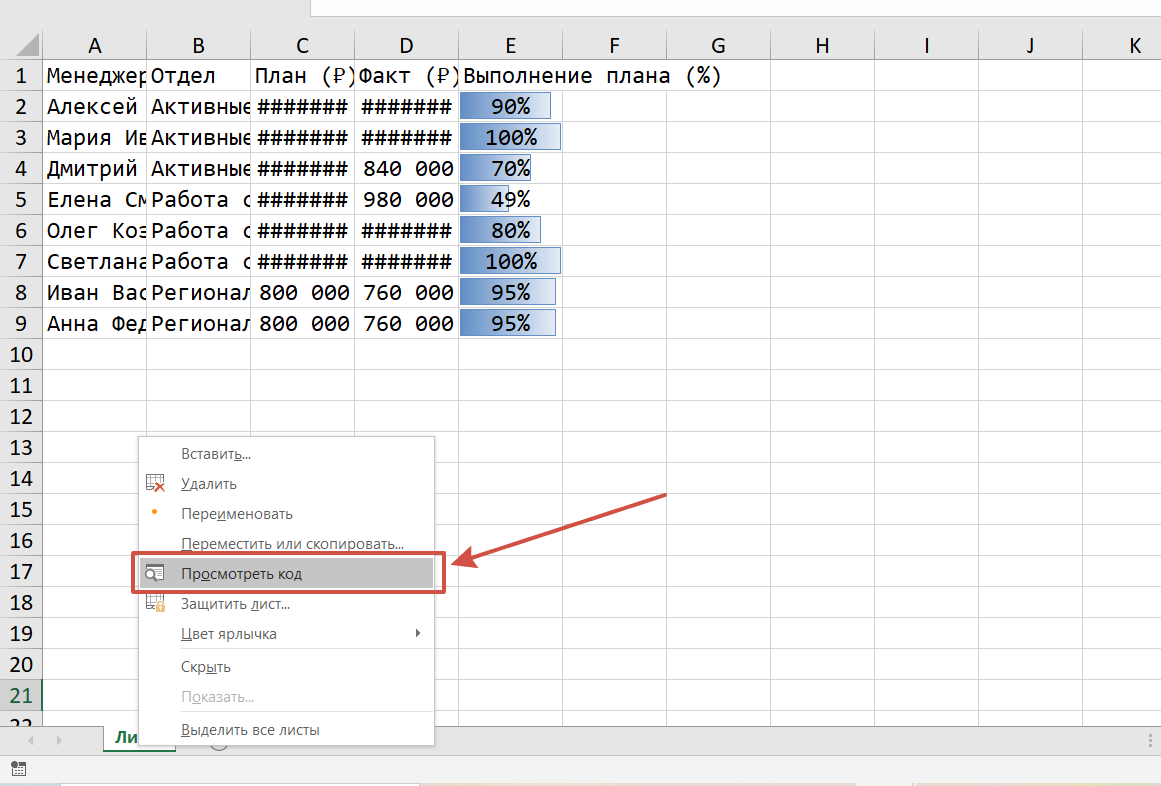Click the Елена cell in row 5
1161x786 pixels.
click(x=95, y=200)
